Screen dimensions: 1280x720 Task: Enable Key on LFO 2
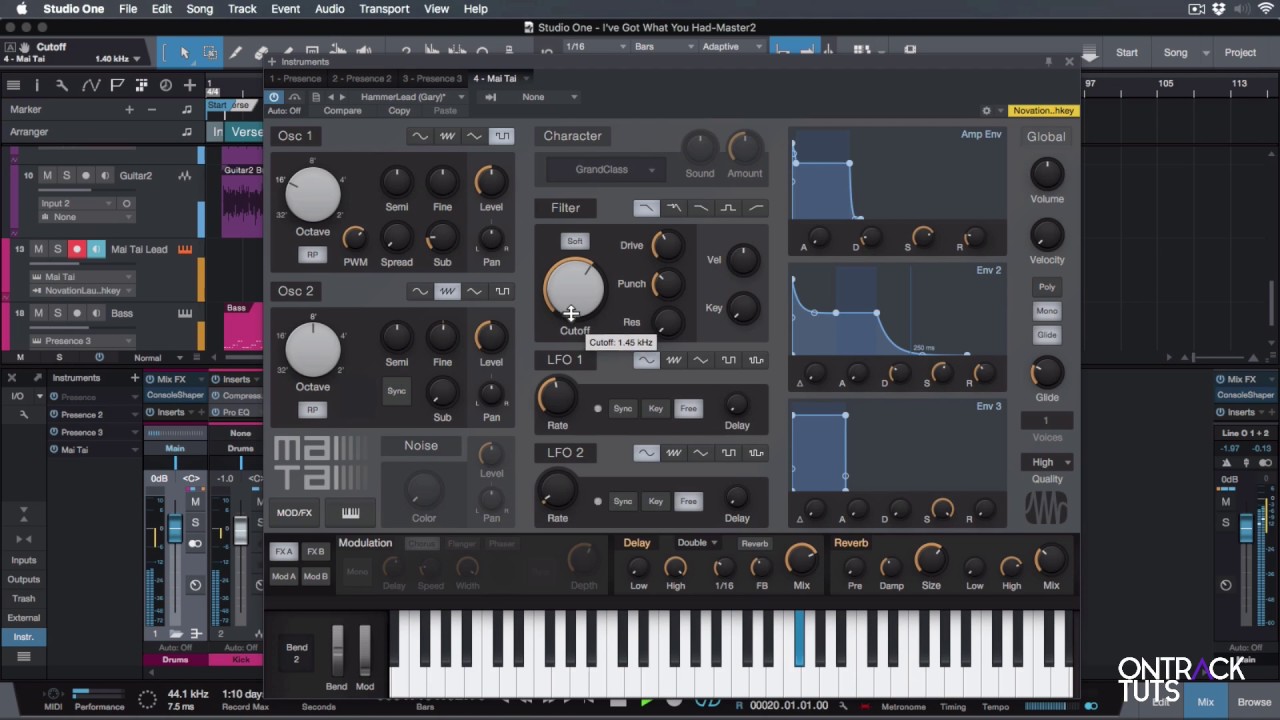click(x=655, y=501)
